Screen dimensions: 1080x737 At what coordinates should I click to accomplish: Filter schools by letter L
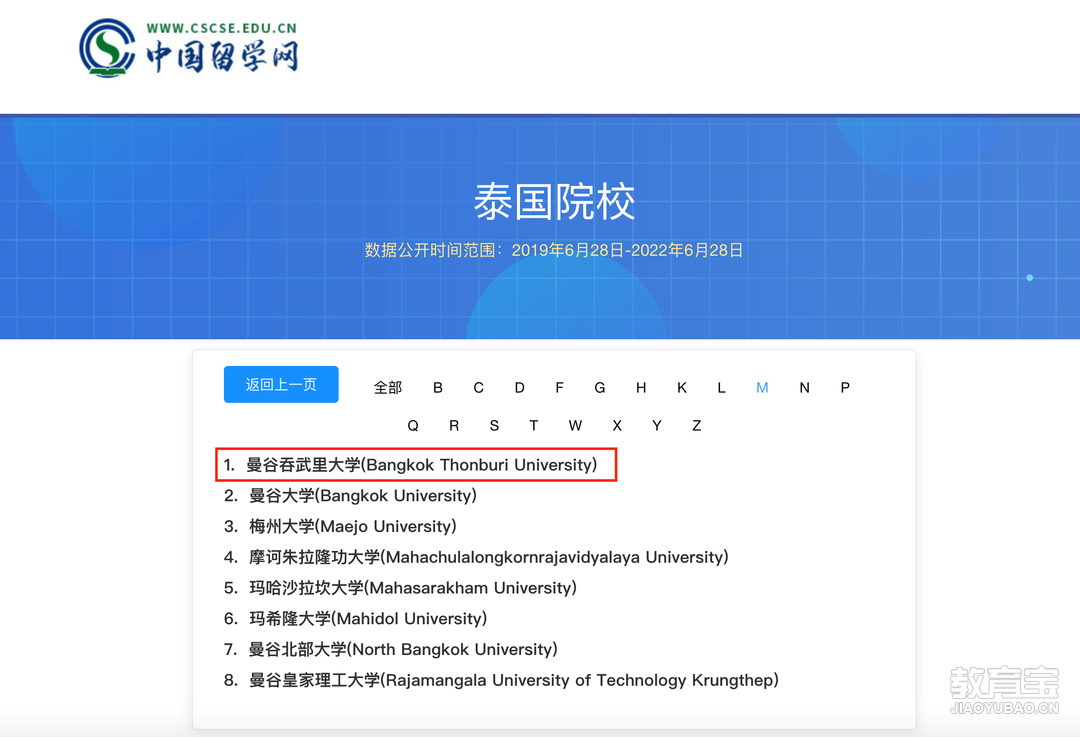[x=721, y=388]
